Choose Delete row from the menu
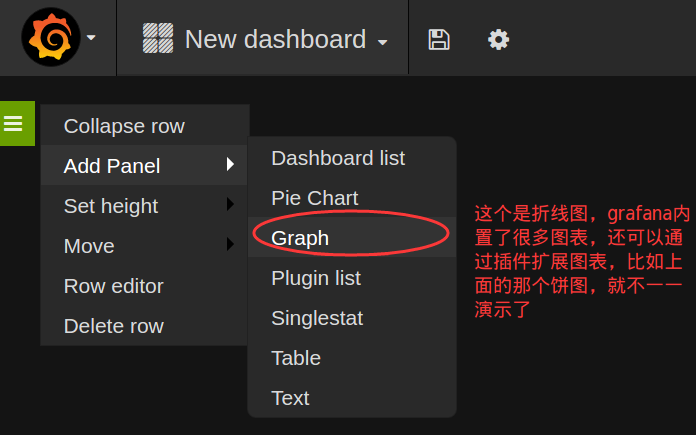Image resolution: width=696 pixels, height=435 pixels. click(x=113, y=326)
